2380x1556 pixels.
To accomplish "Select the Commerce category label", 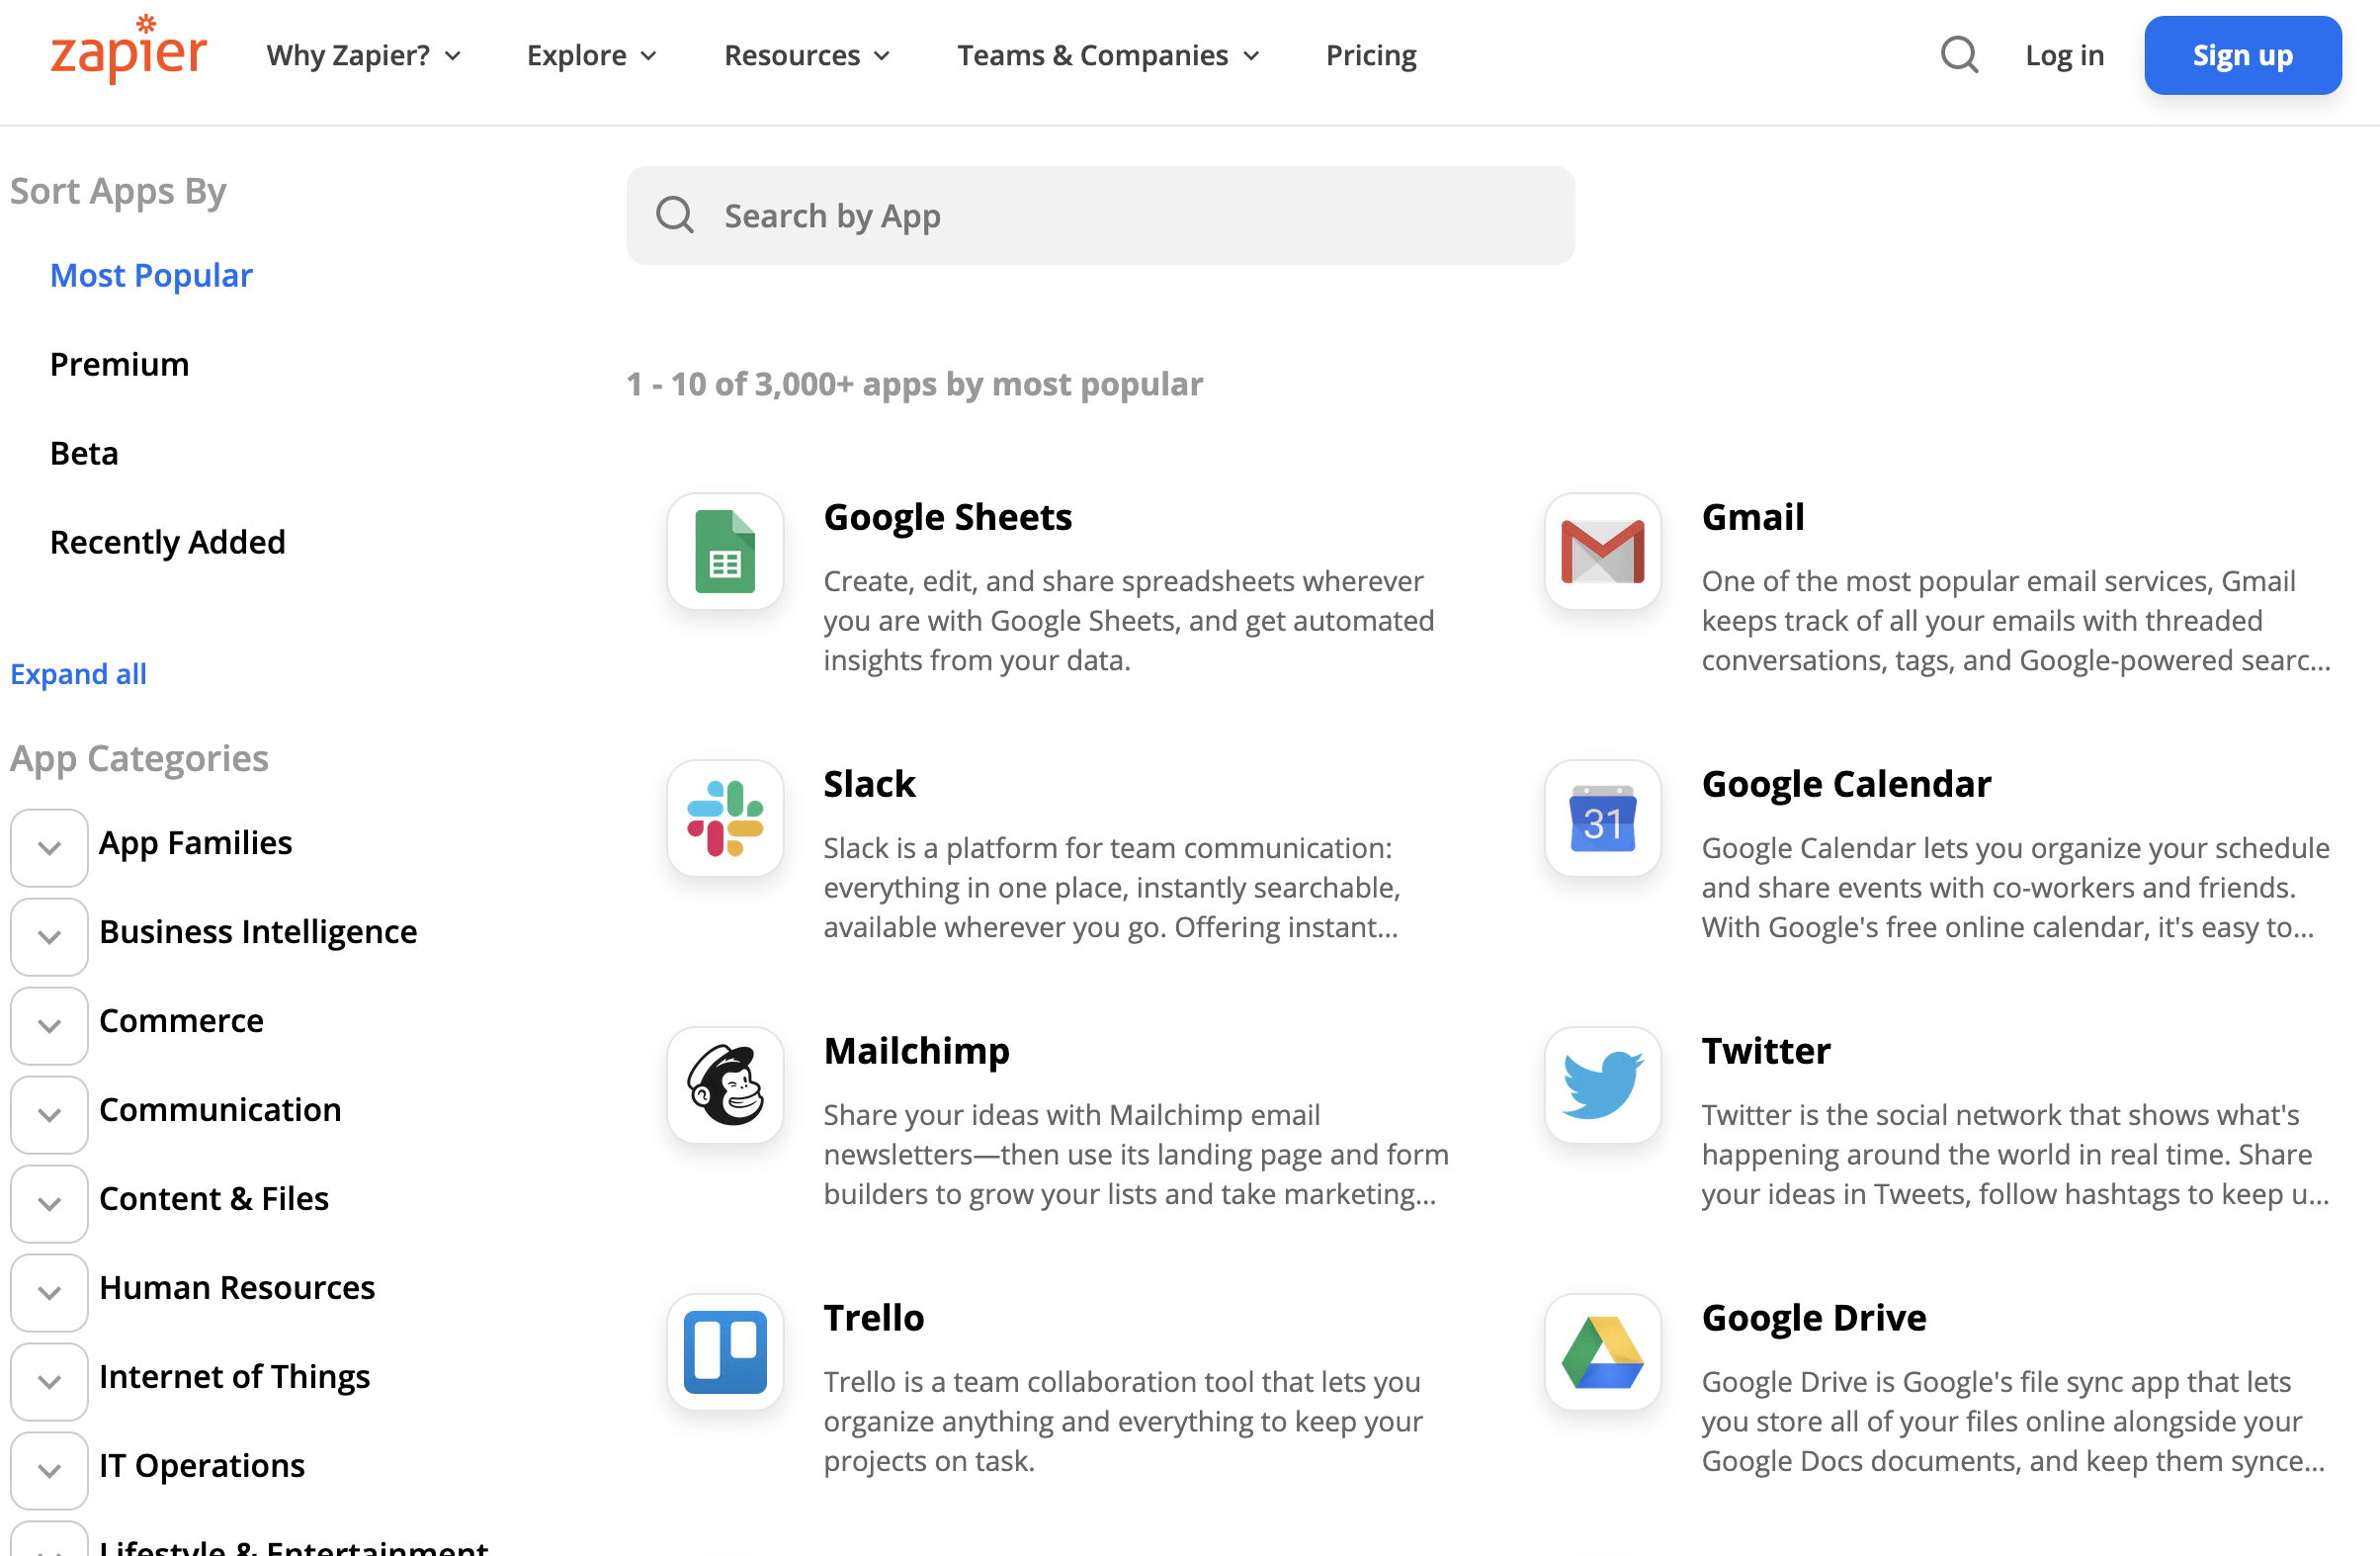I will [x=181, y=1020].
